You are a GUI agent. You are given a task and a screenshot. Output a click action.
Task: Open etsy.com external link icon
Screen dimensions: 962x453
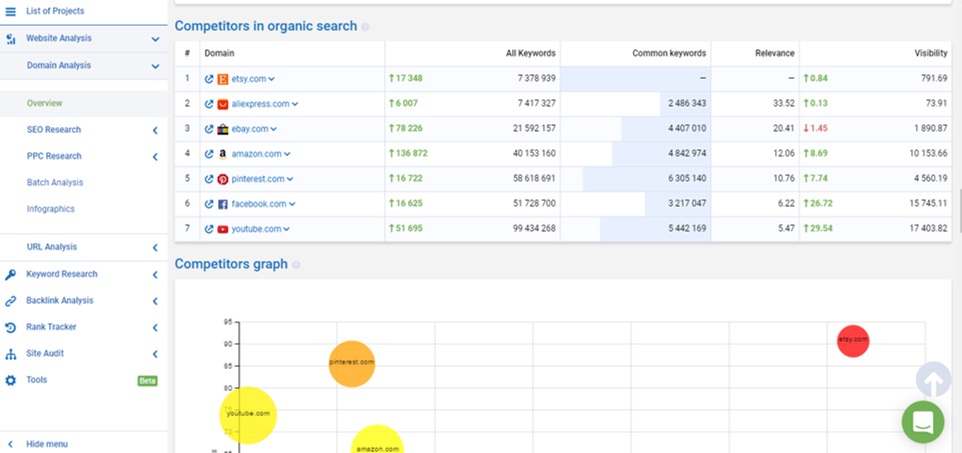(209, 79)
